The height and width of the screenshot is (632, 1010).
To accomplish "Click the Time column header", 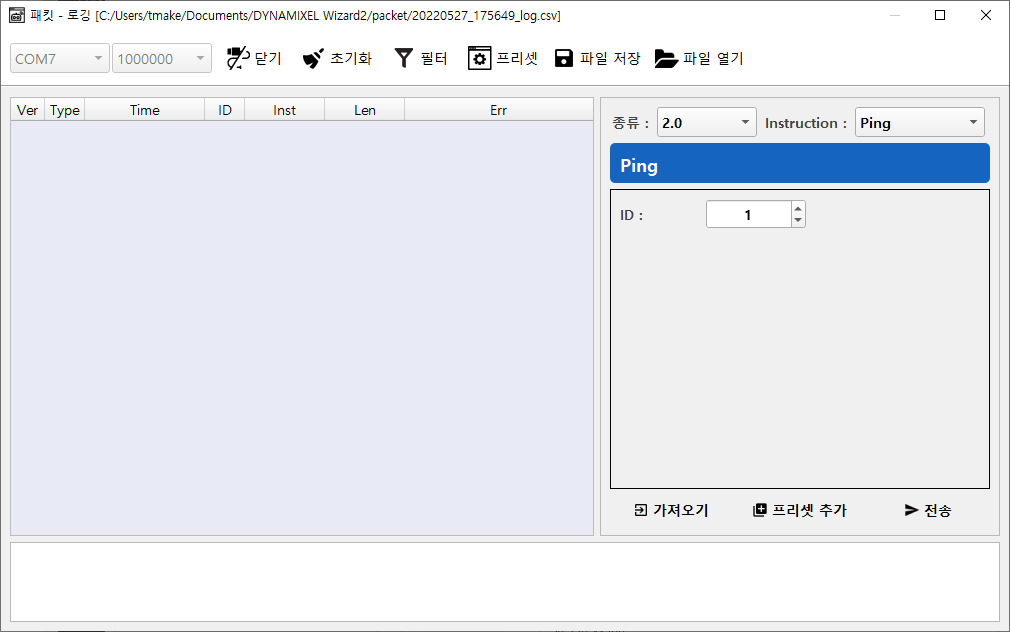I will pos(145,110).
